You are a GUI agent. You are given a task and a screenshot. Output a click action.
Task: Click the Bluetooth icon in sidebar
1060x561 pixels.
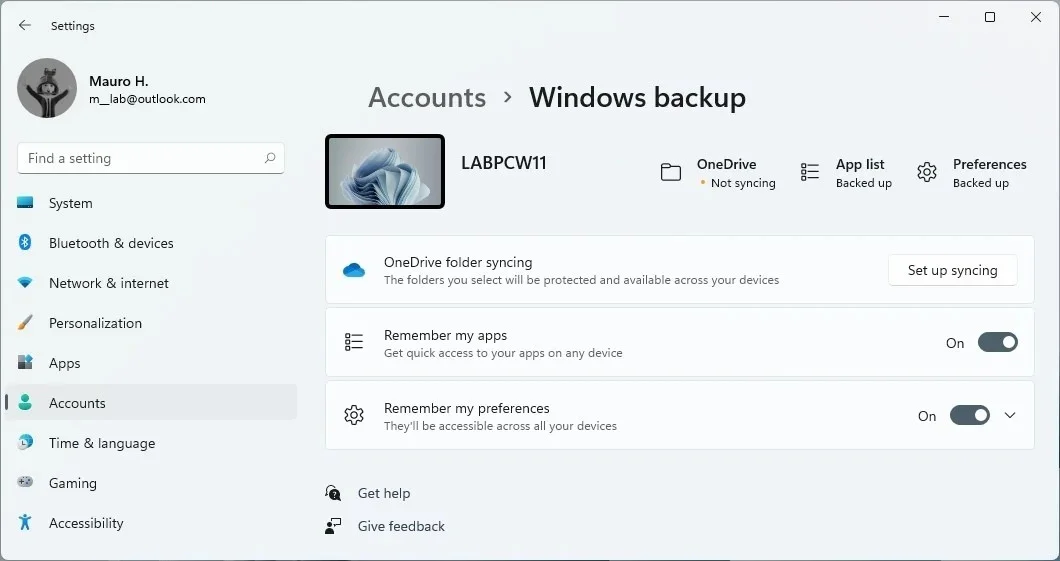click(x=25, y=243)
